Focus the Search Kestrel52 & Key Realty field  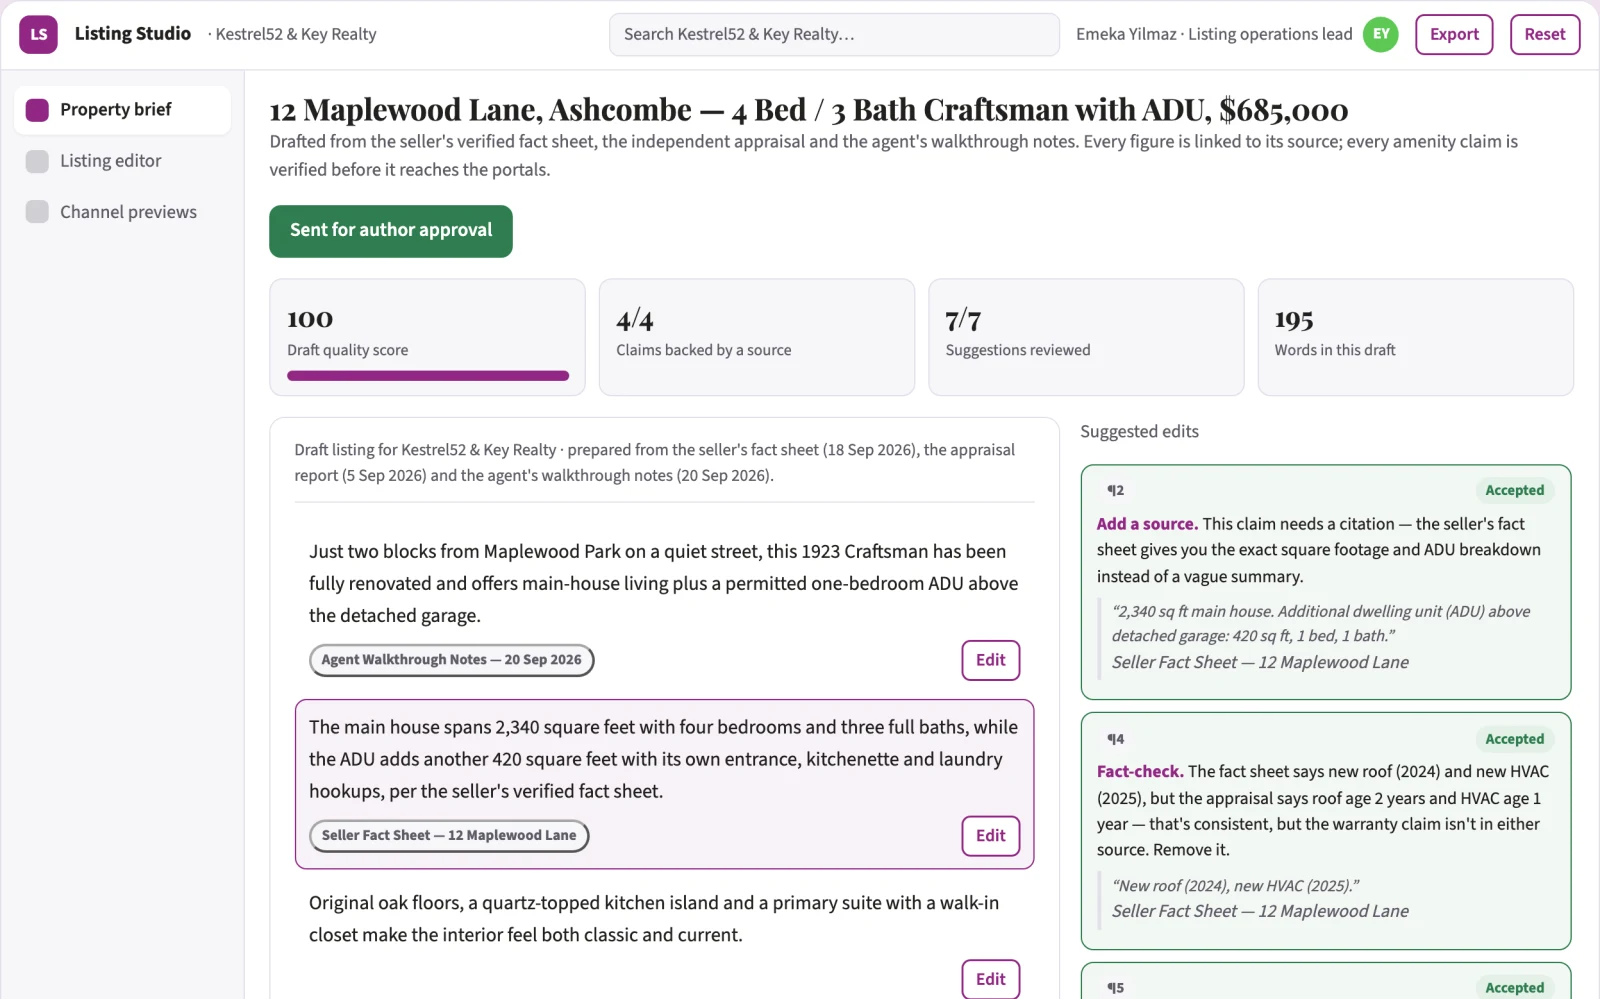pyautogui.click(x=834, y=34)
